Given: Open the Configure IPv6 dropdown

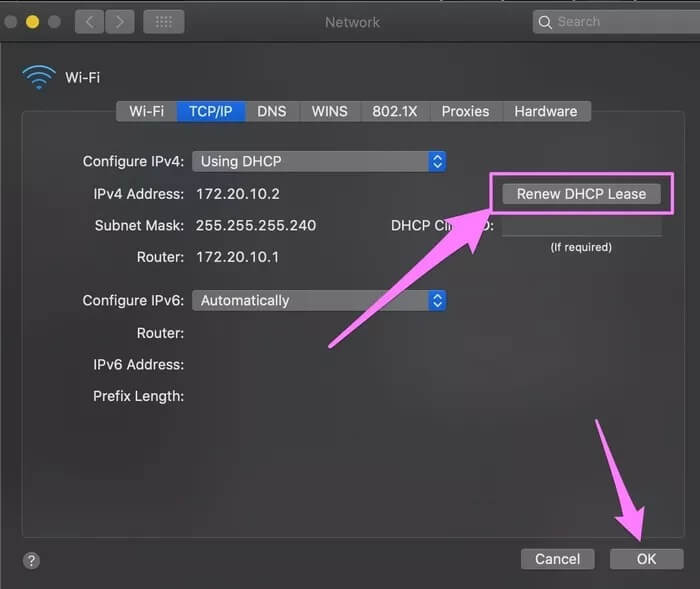Looking at the screenshot, I should (x=319, y=301).
